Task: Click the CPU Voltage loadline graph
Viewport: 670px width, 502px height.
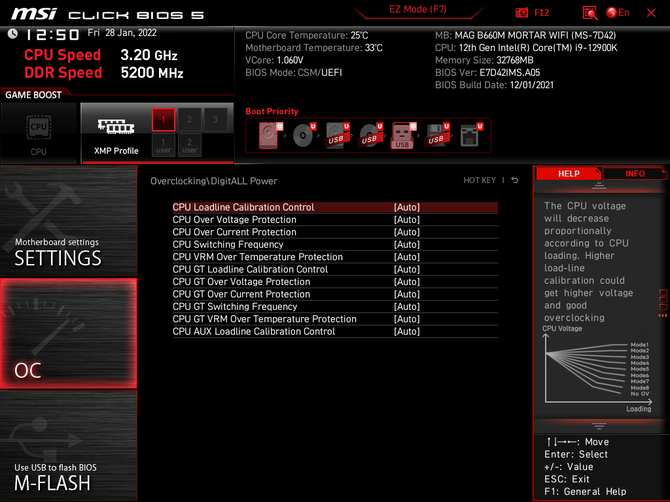Action: coord(597,370)
